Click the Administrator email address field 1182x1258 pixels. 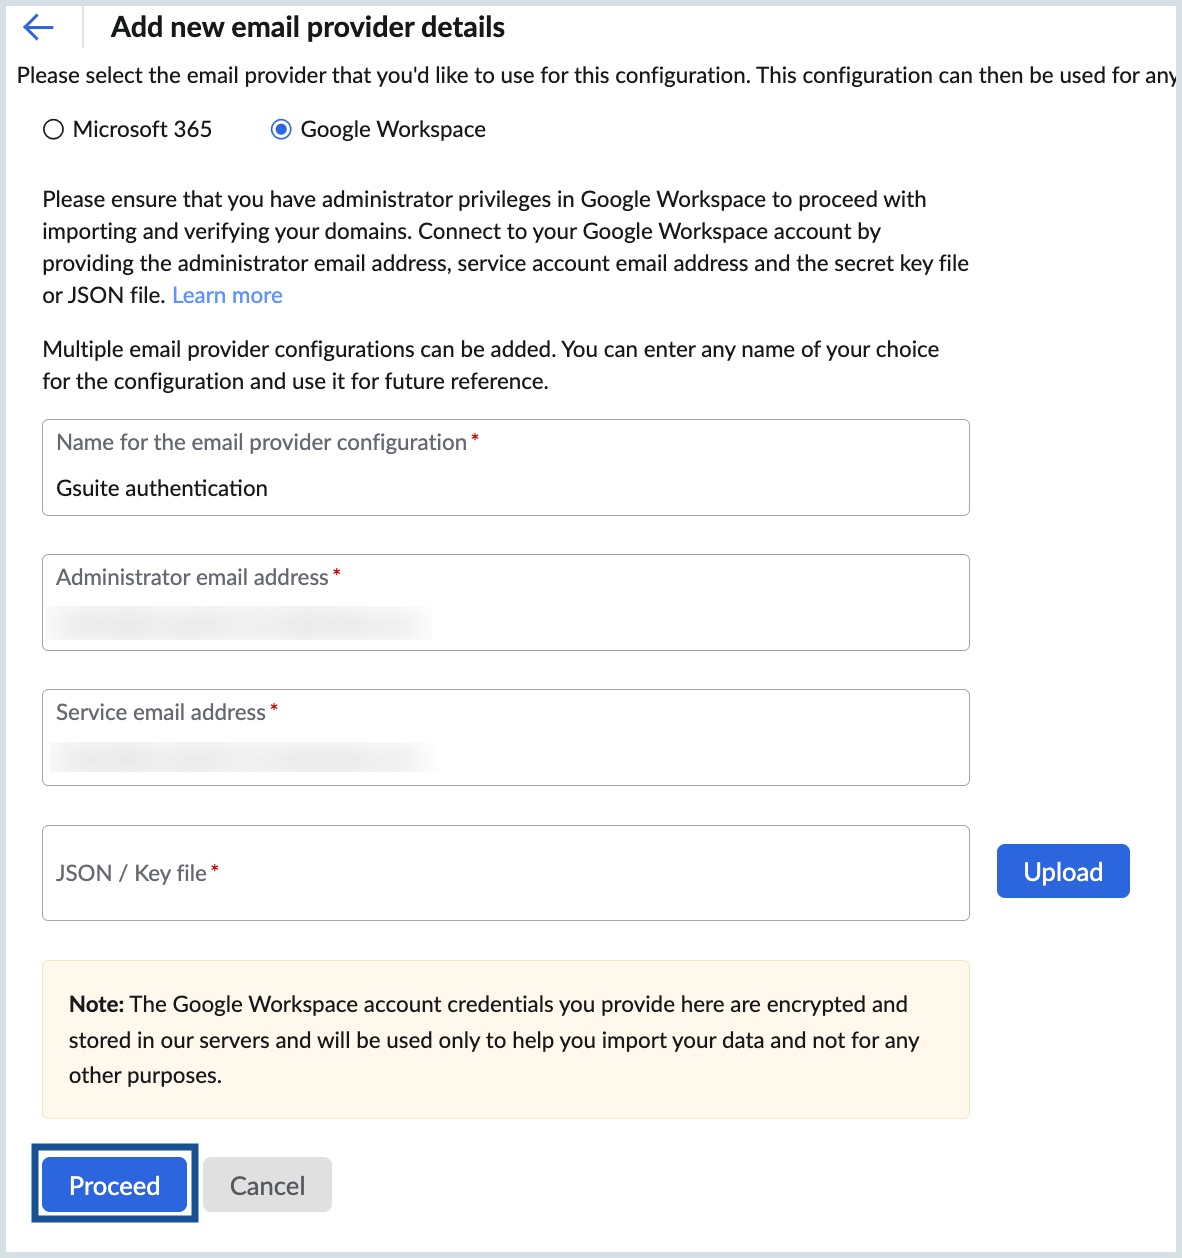[505, 602]
